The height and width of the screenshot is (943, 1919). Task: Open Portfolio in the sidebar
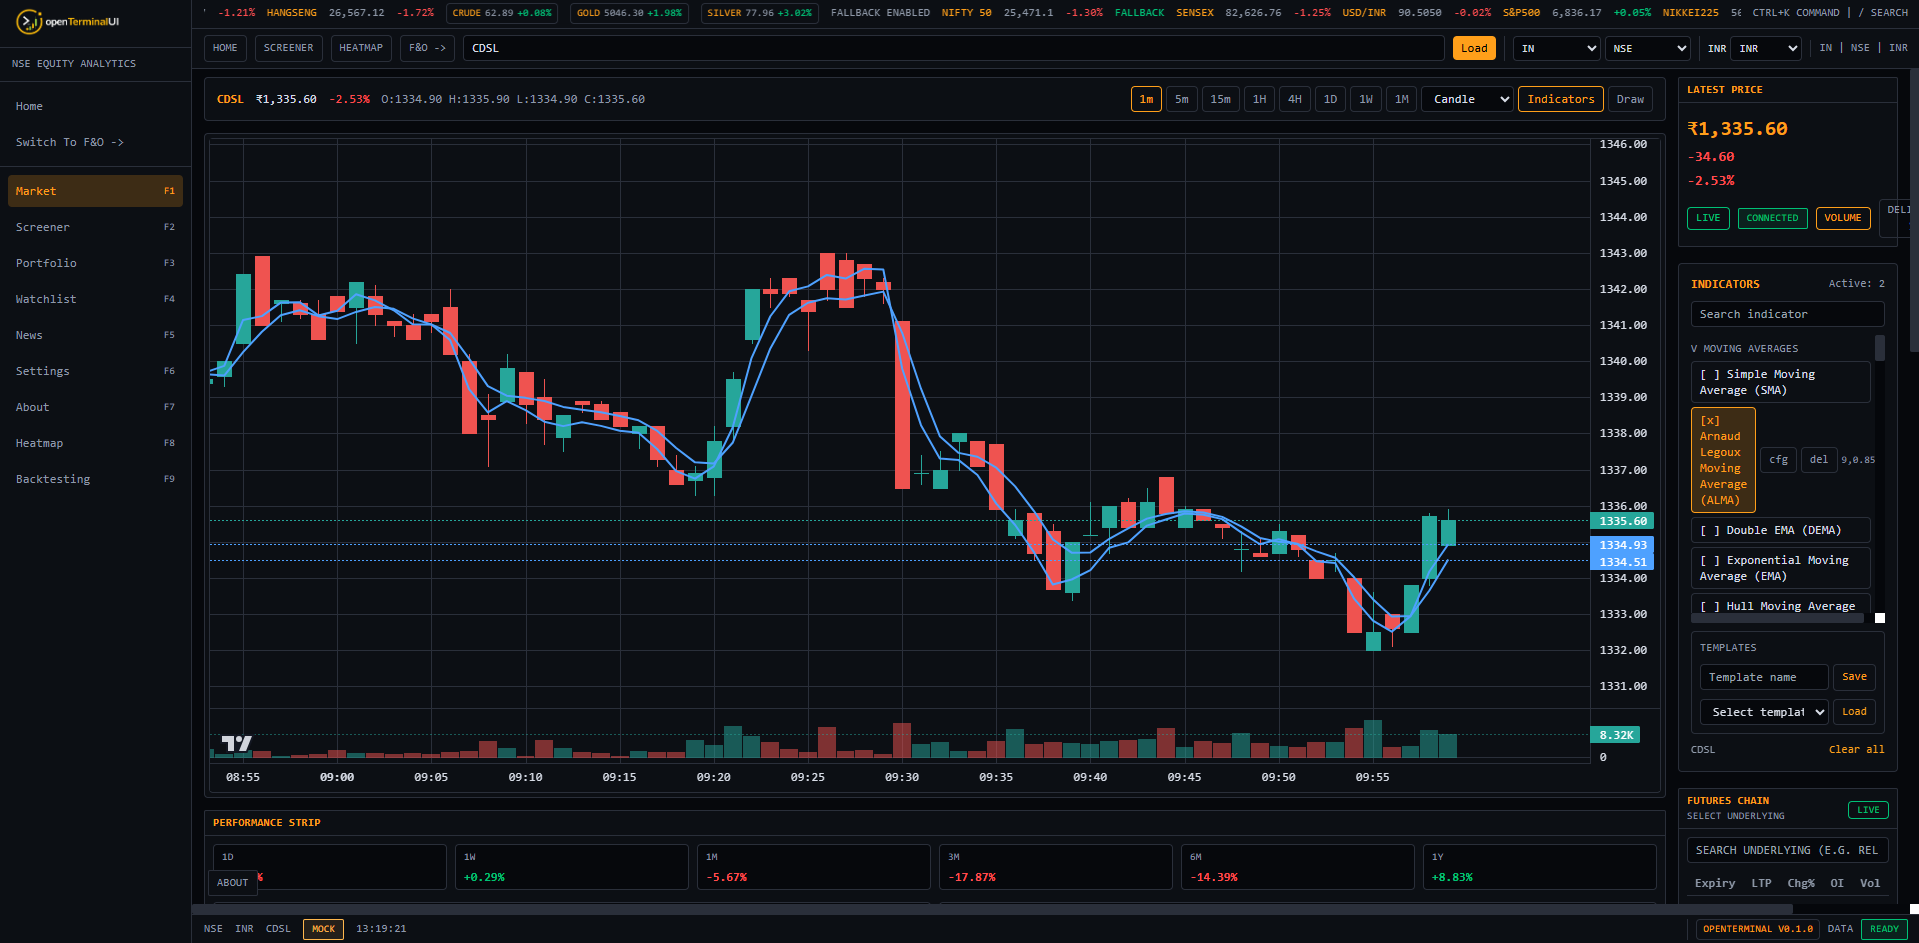tap(95, 263)
